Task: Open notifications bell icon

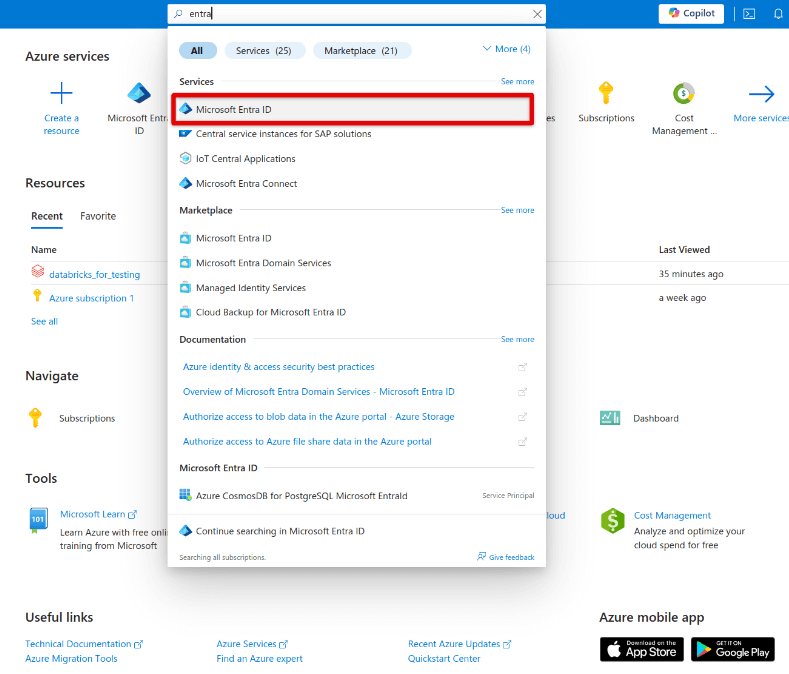Action: [778, 14]
